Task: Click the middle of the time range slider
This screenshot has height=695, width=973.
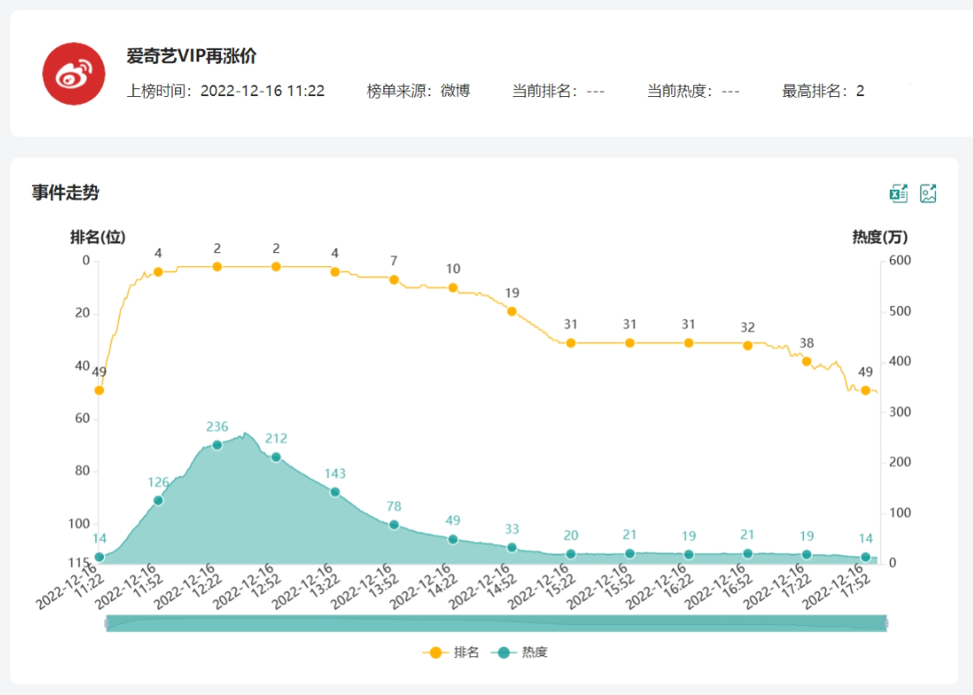Action: pos(496,623)
